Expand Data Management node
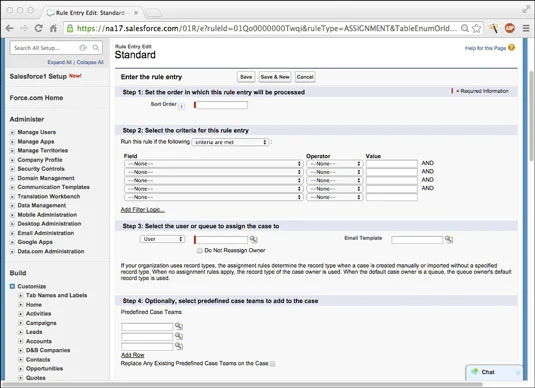 12,205
